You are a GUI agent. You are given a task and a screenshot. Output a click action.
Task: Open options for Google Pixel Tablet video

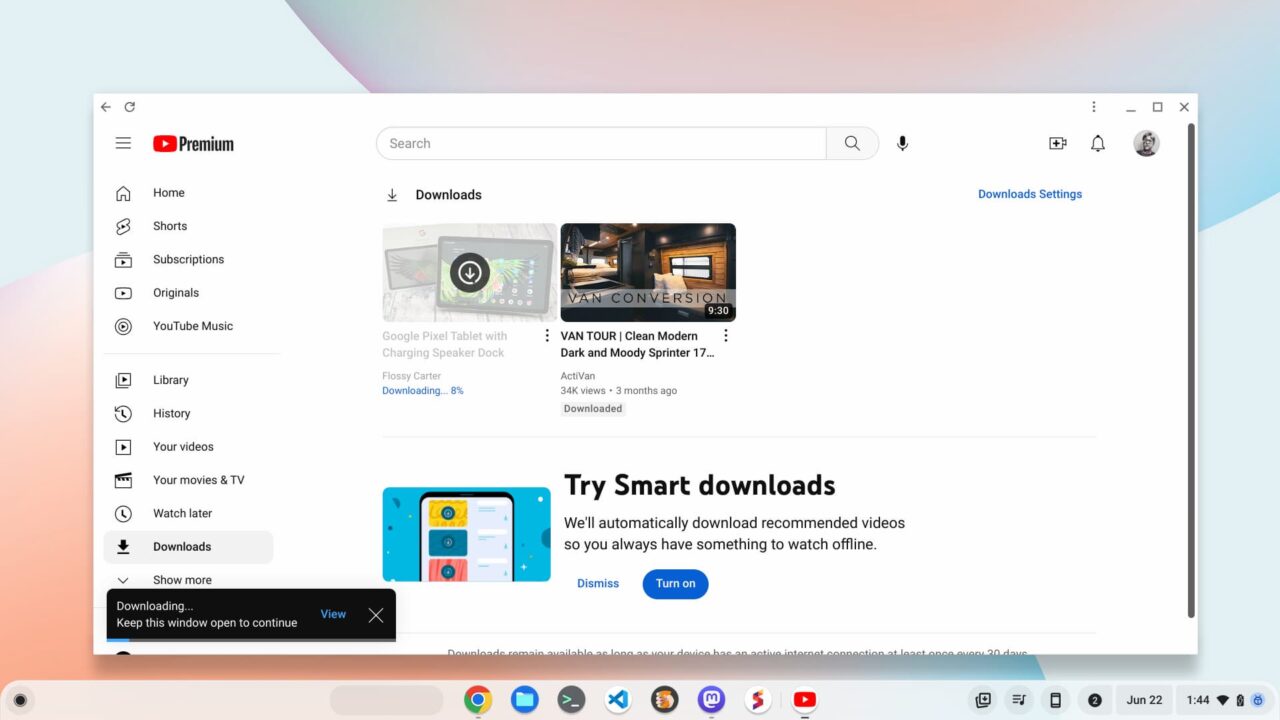(x=547, y=336)
